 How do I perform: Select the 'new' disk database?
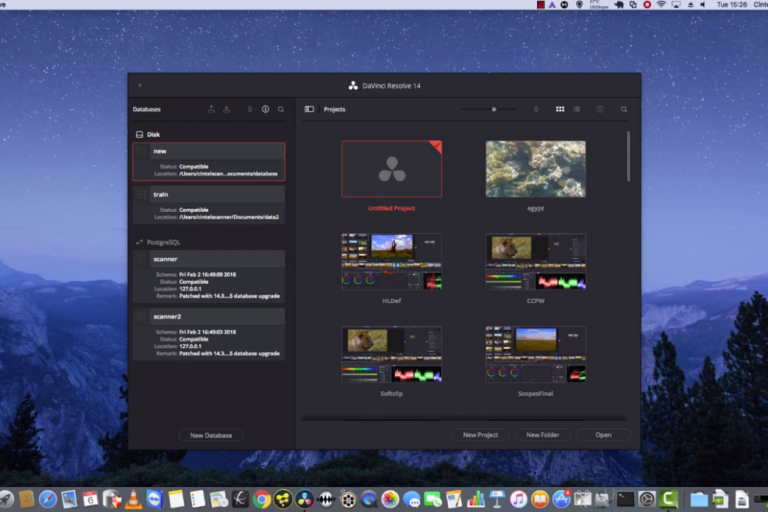(x=209, y=162)
